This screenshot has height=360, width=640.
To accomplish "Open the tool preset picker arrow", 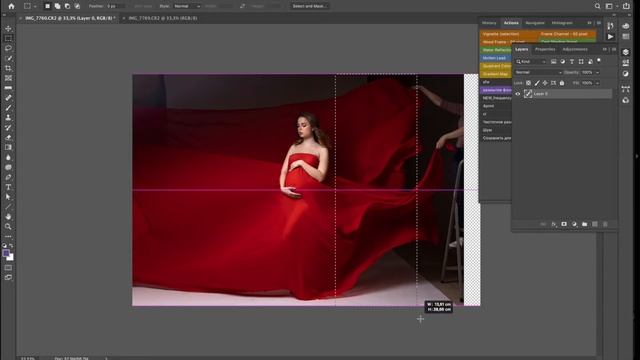I will (x=35, y=6).
